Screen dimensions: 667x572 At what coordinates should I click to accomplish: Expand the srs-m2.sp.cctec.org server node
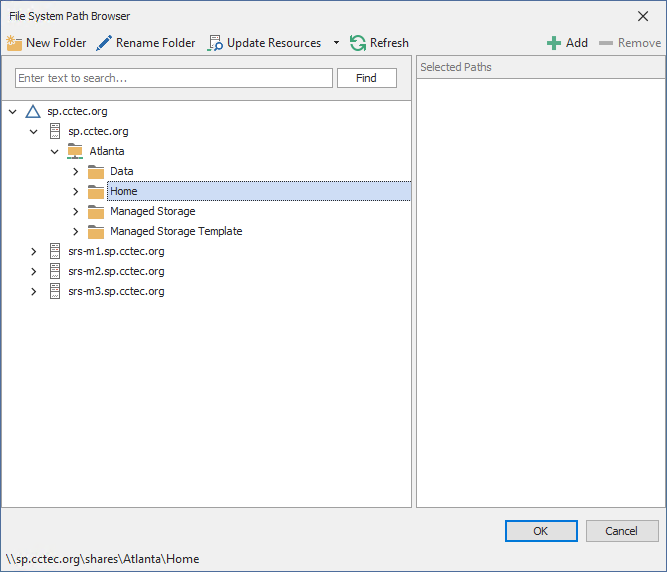(x=33, y=271)
